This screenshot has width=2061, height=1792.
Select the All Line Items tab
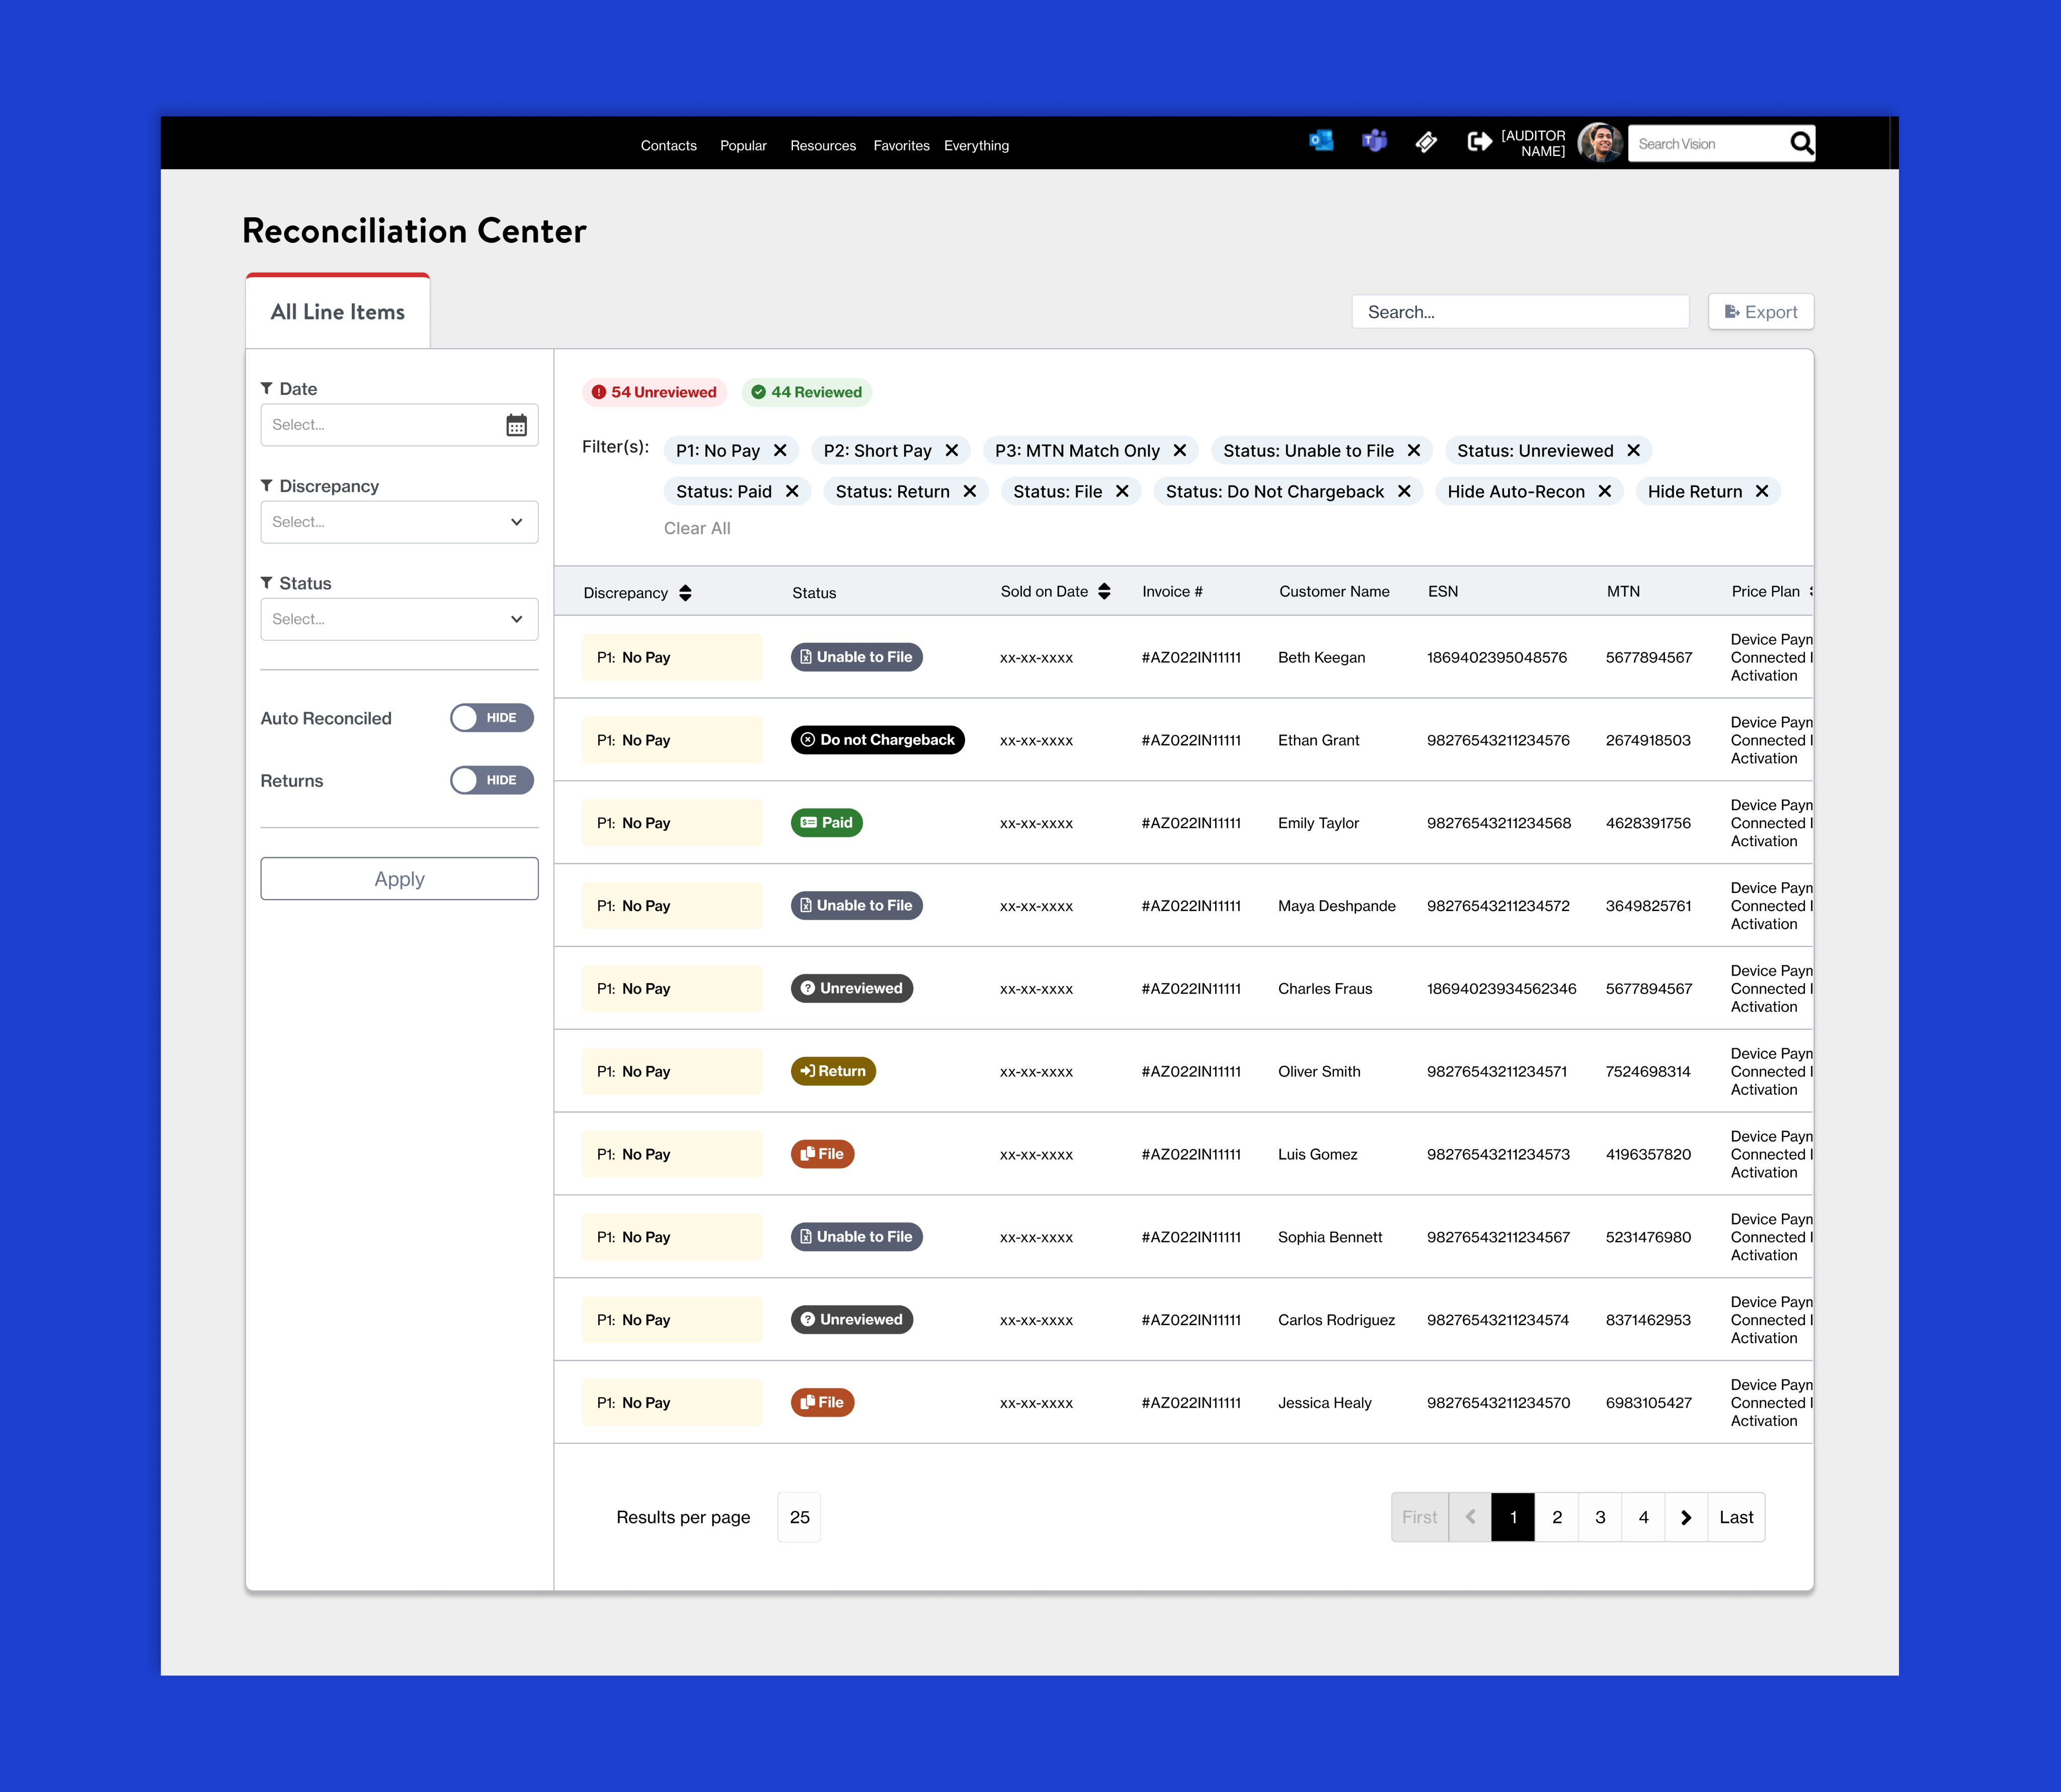[x=338, y=312]
